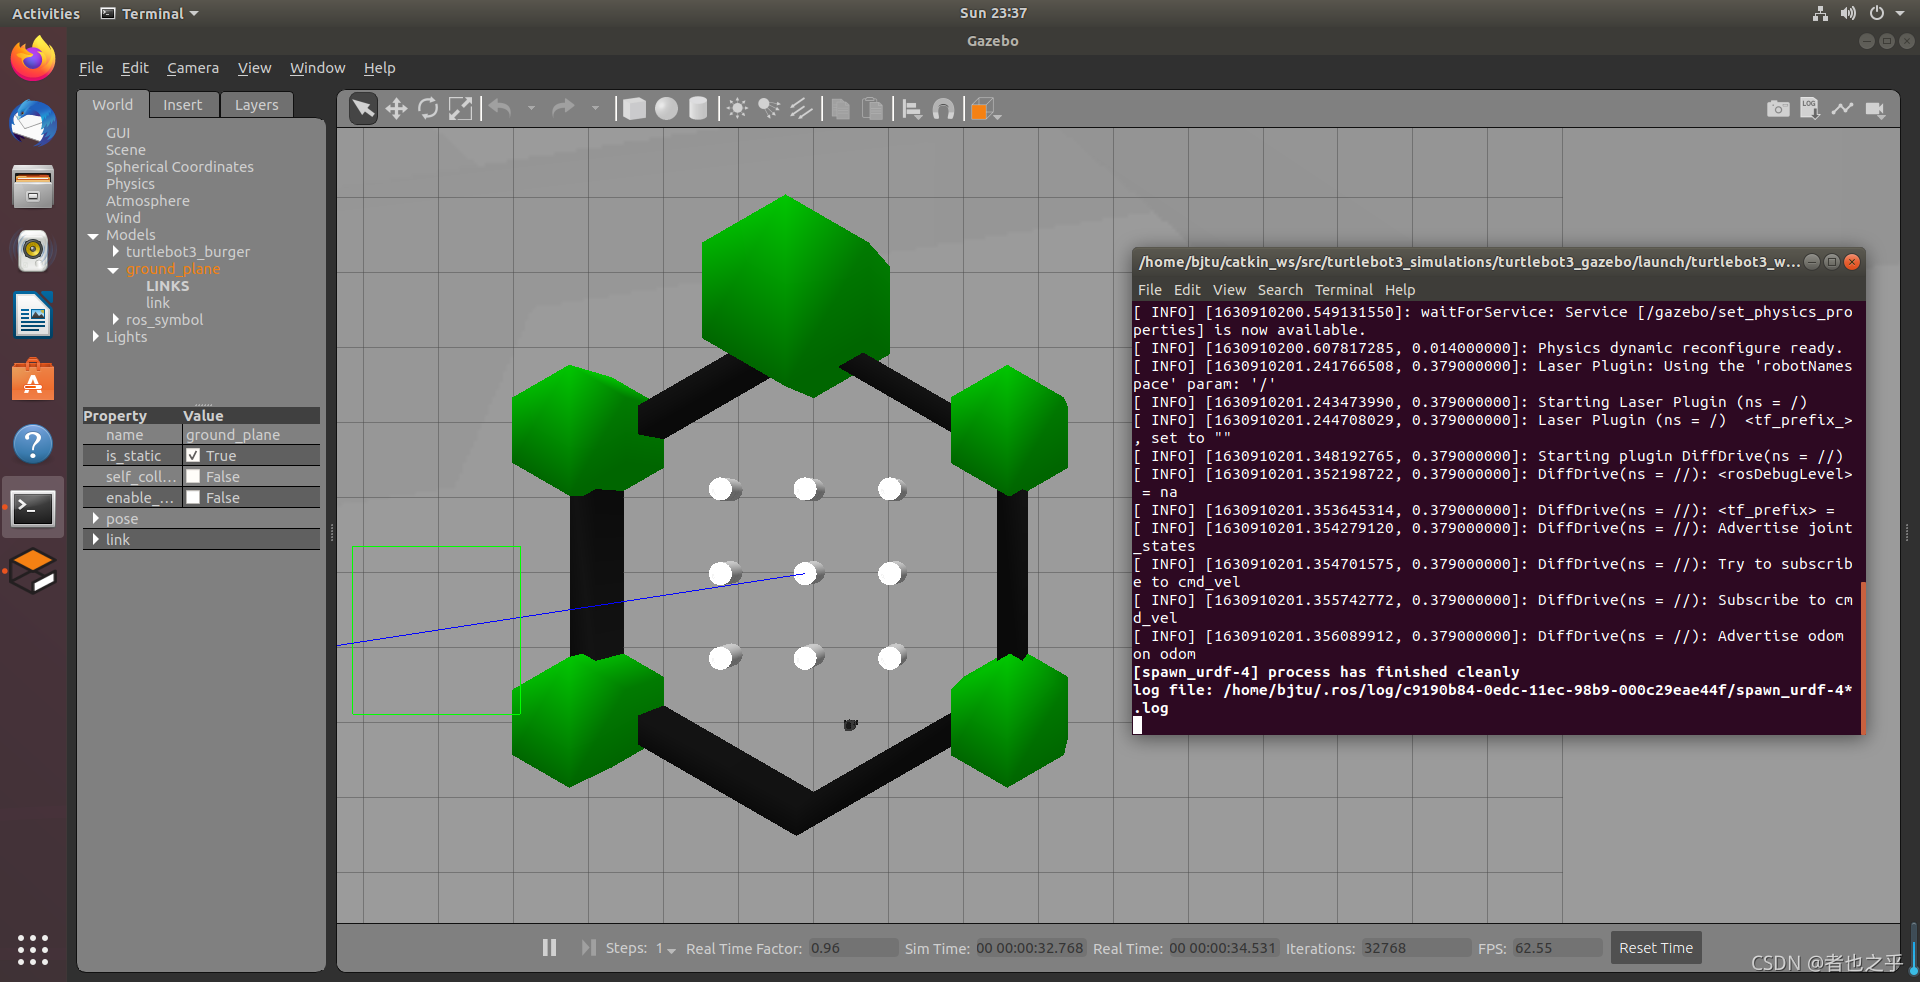Toggle the self_collide checkbox
Viewport: 1920px width, 982px height.
(194, 476)
